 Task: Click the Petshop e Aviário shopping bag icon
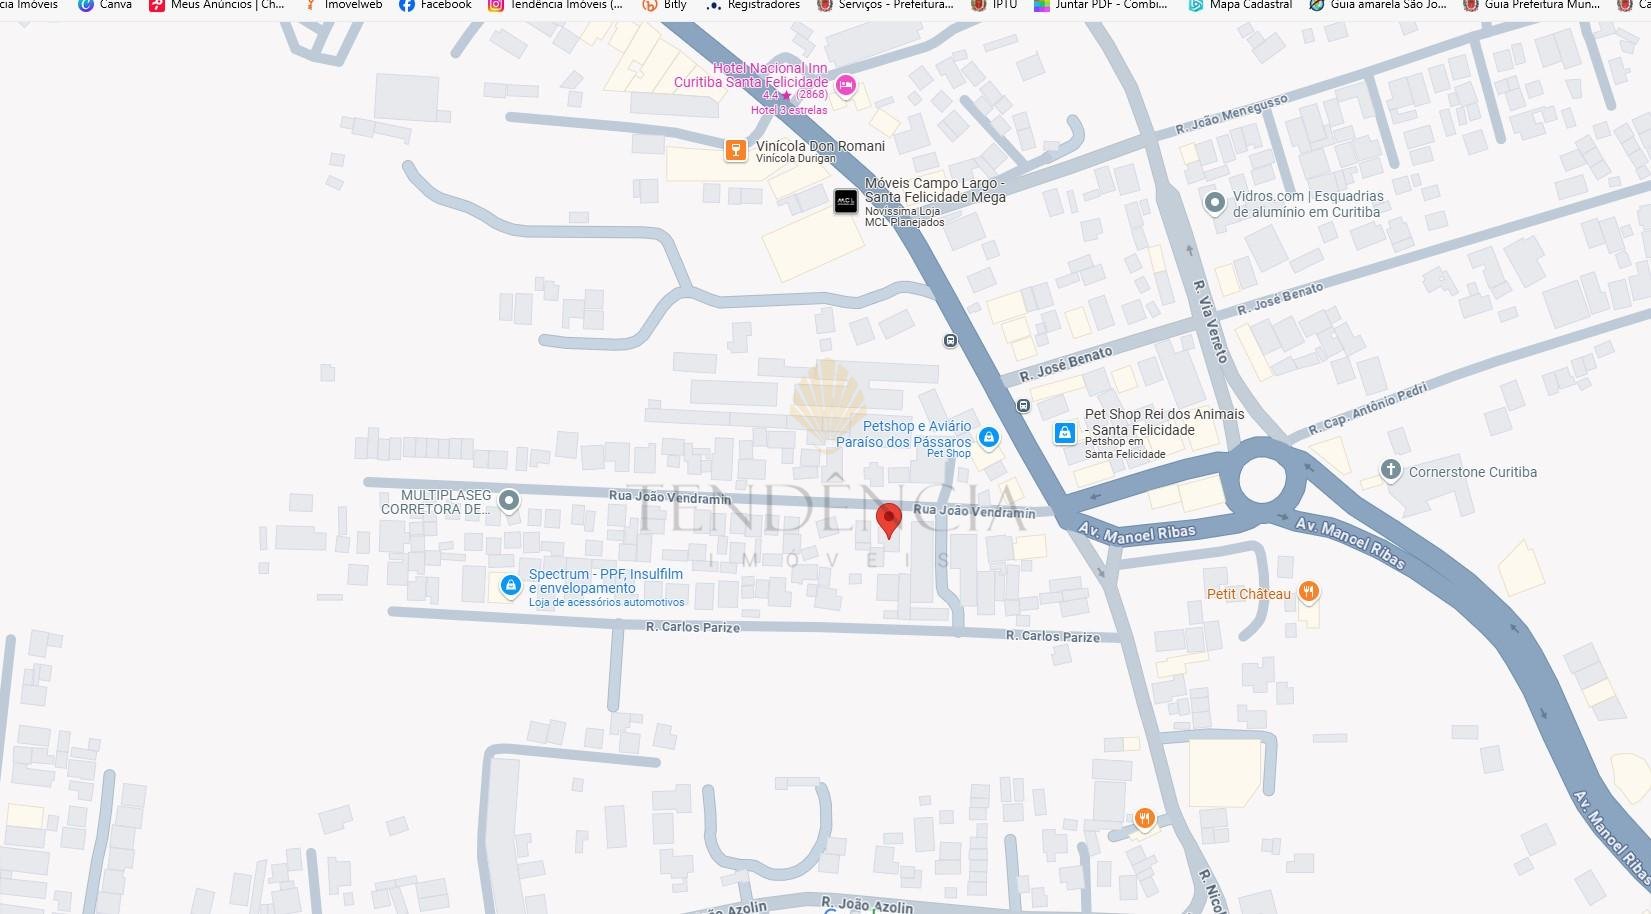(988, 437)
